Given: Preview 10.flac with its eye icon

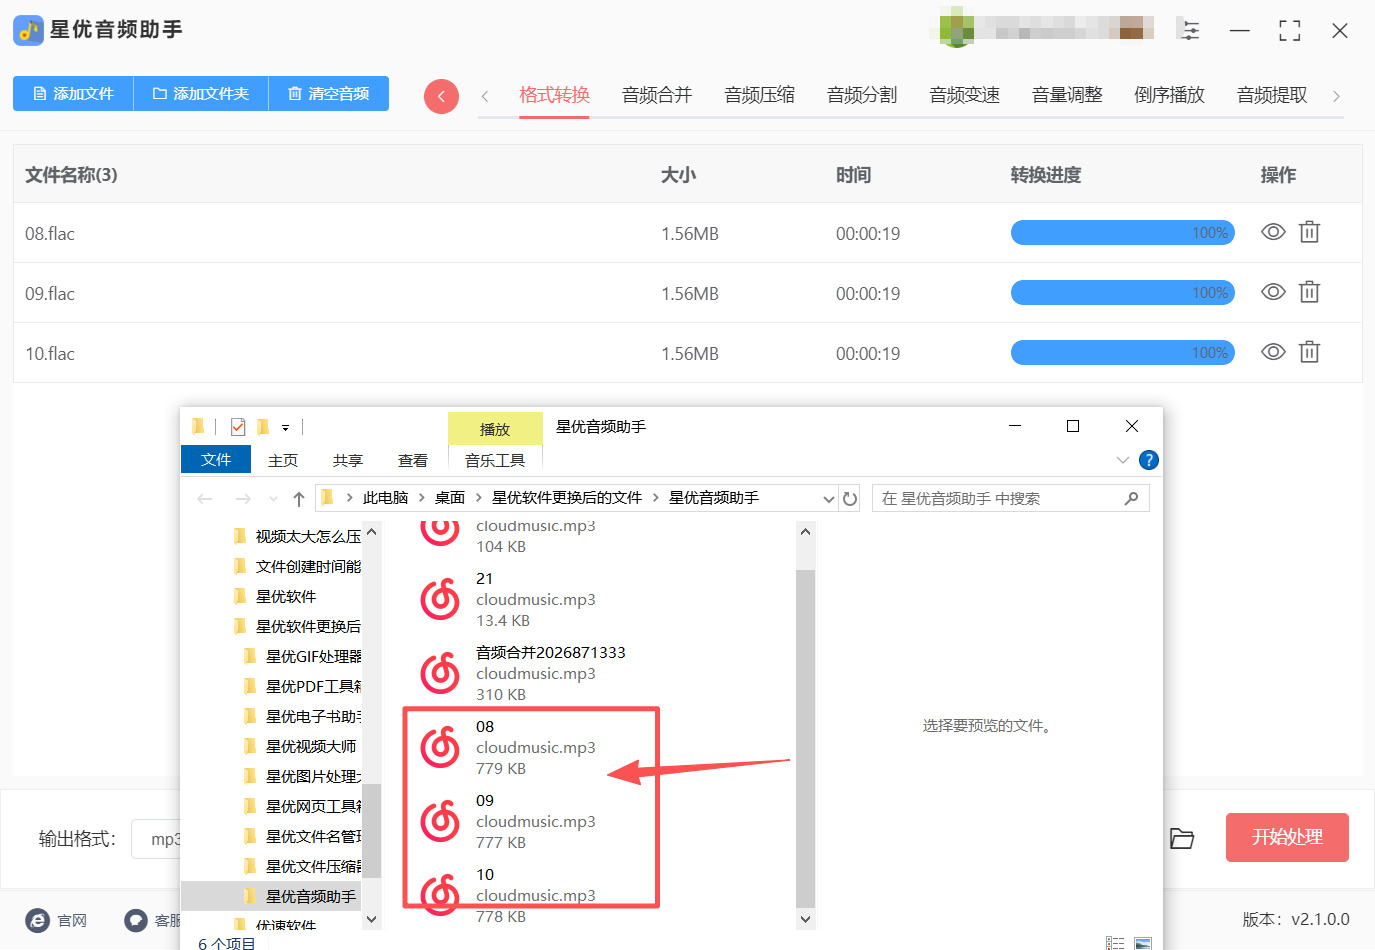Looking at the screenshot, I should tap(1273, 352).
